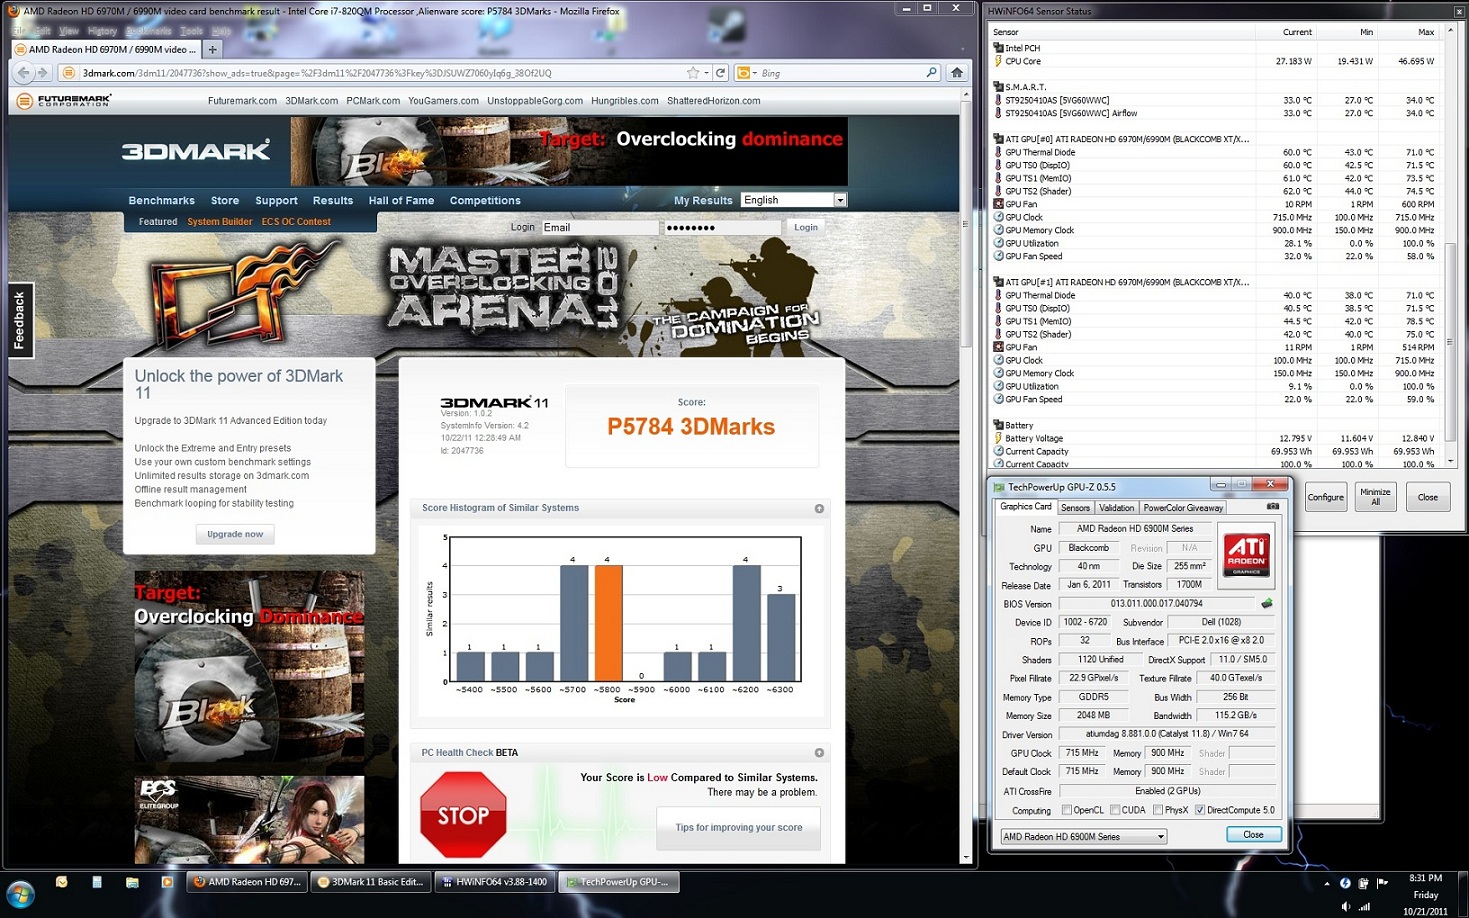Switch to the Sensors tab in GPU-Z

click(1075, 508)
